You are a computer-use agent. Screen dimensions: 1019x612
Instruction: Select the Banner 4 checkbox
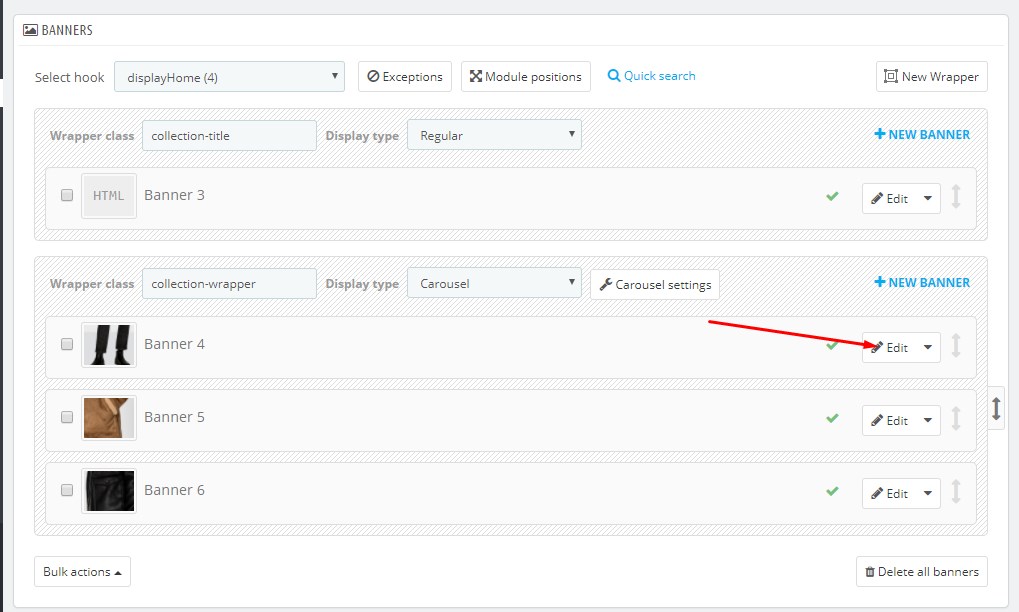pyautogui.click(x=67, y=344)
